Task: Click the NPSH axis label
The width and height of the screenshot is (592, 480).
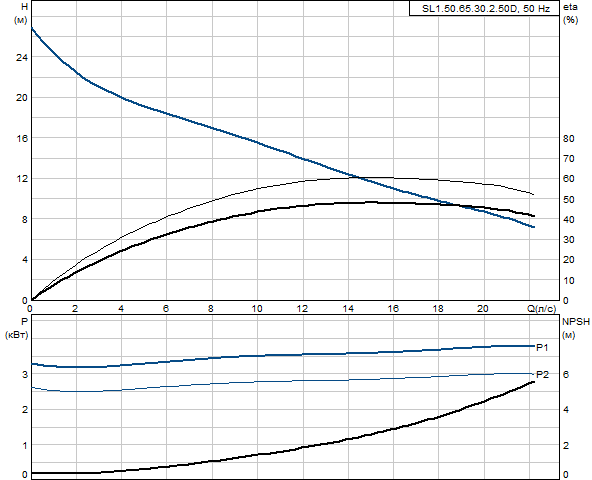Action: 576,322
